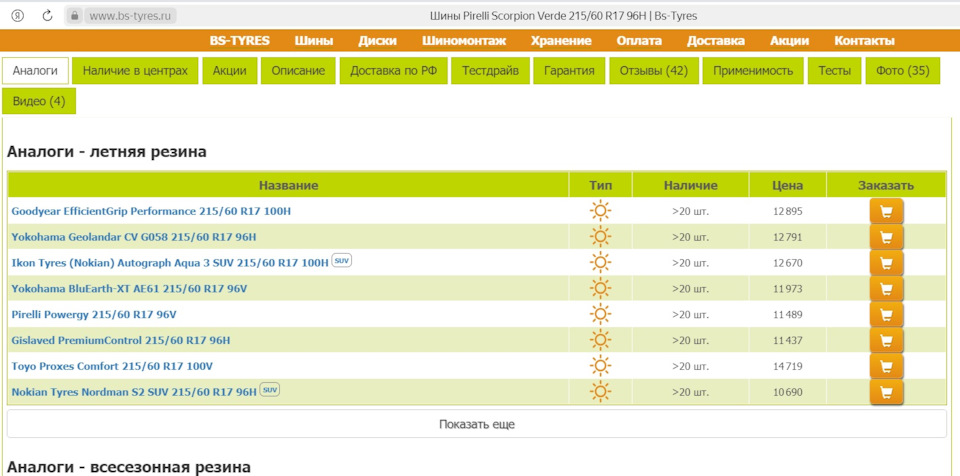Add Yokohama Geolandar CV G058 to cart
Image resolution: width=960 pixels, height=476 pixels.
point(886,237)
